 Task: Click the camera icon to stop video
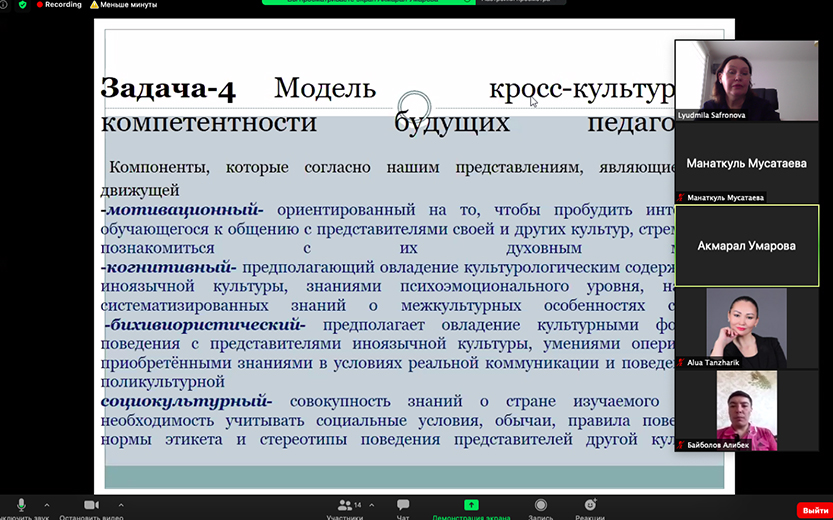point(91,505)
